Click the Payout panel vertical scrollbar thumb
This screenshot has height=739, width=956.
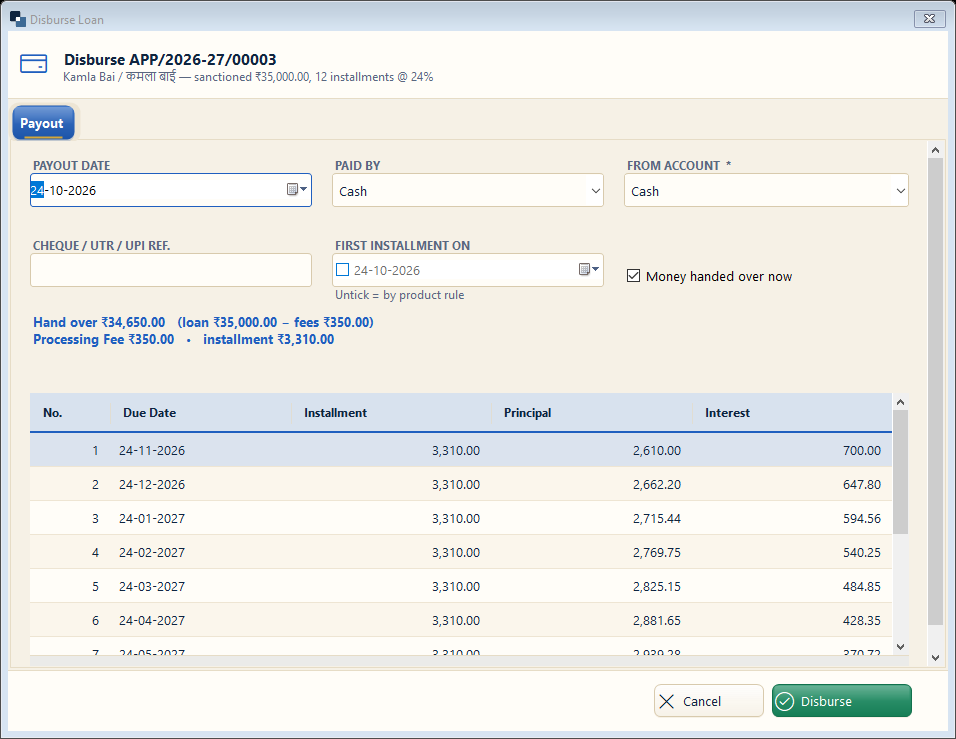click(935, 391)
